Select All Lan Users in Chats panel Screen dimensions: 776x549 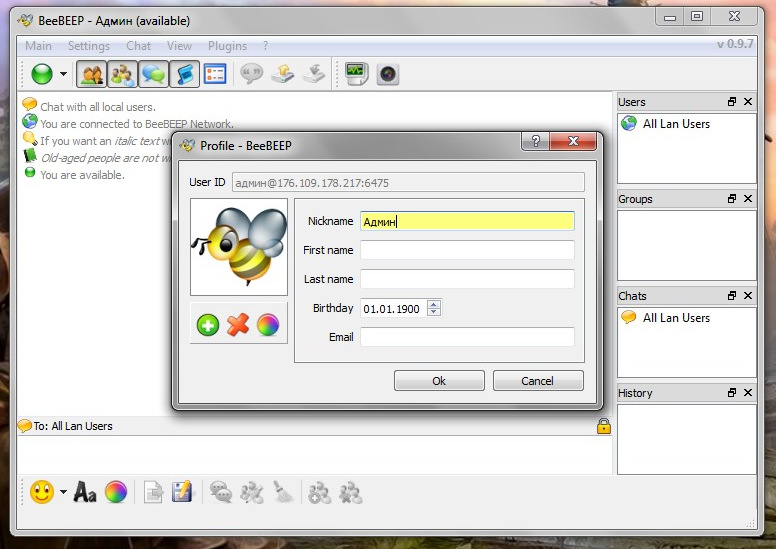676,318
